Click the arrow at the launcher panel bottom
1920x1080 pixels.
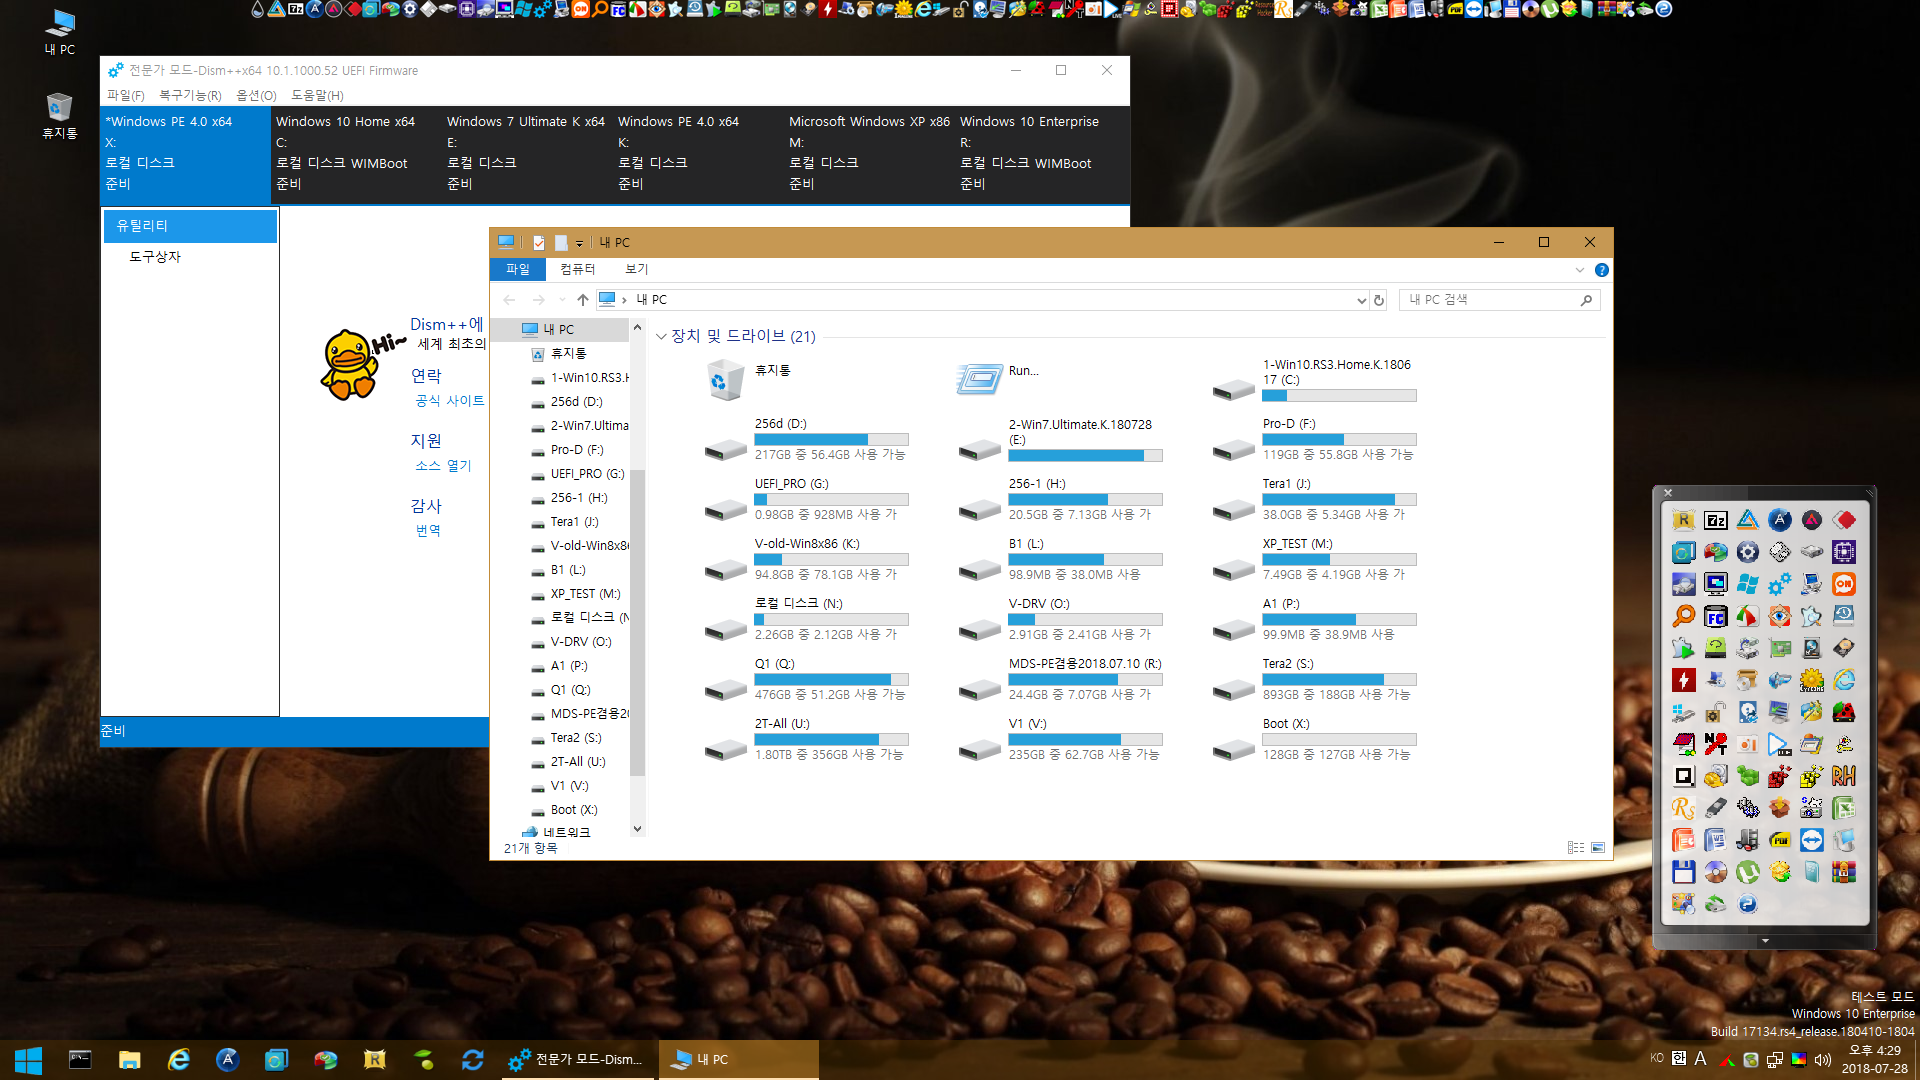click(x=1765, y=941)
